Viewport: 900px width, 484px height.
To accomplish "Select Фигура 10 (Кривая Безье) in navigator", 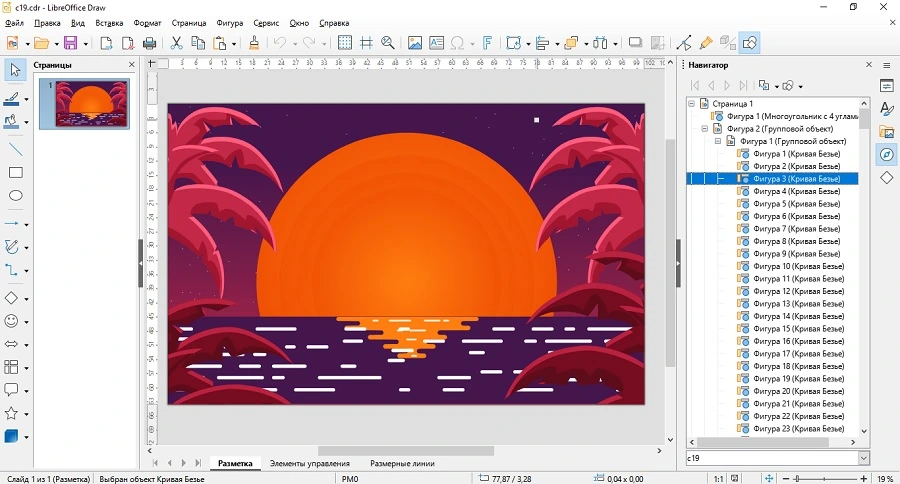I will pos(798,266).
